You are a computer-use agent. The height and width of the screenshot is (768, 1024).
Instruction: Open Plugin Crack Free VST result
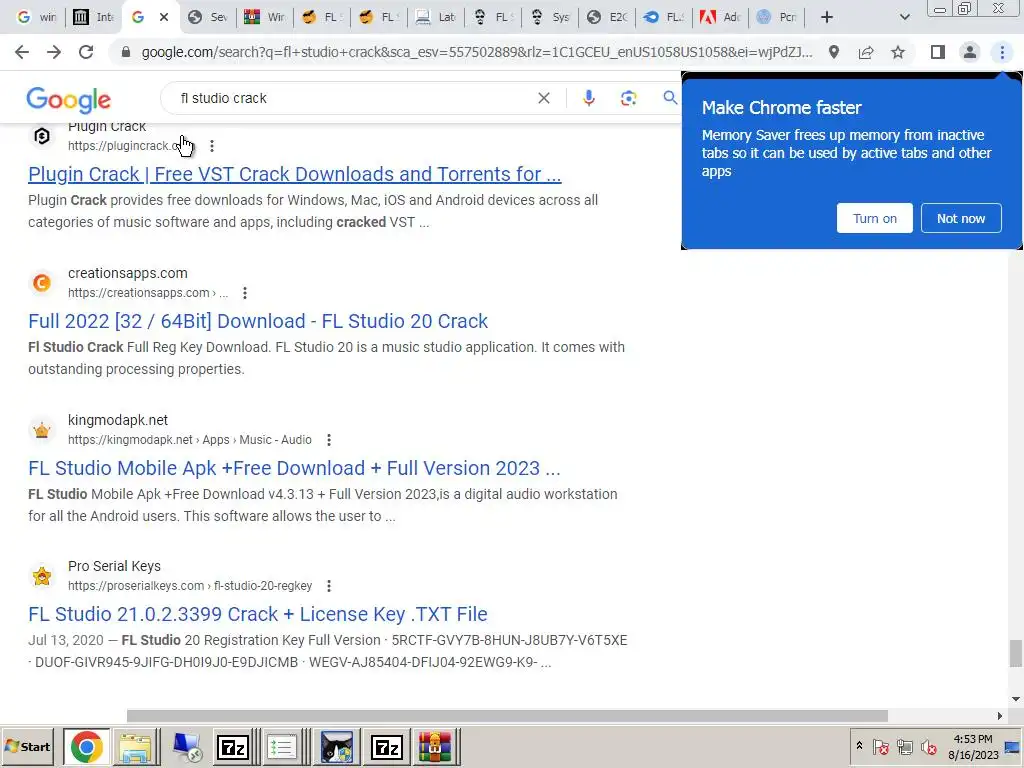[295, 174]
